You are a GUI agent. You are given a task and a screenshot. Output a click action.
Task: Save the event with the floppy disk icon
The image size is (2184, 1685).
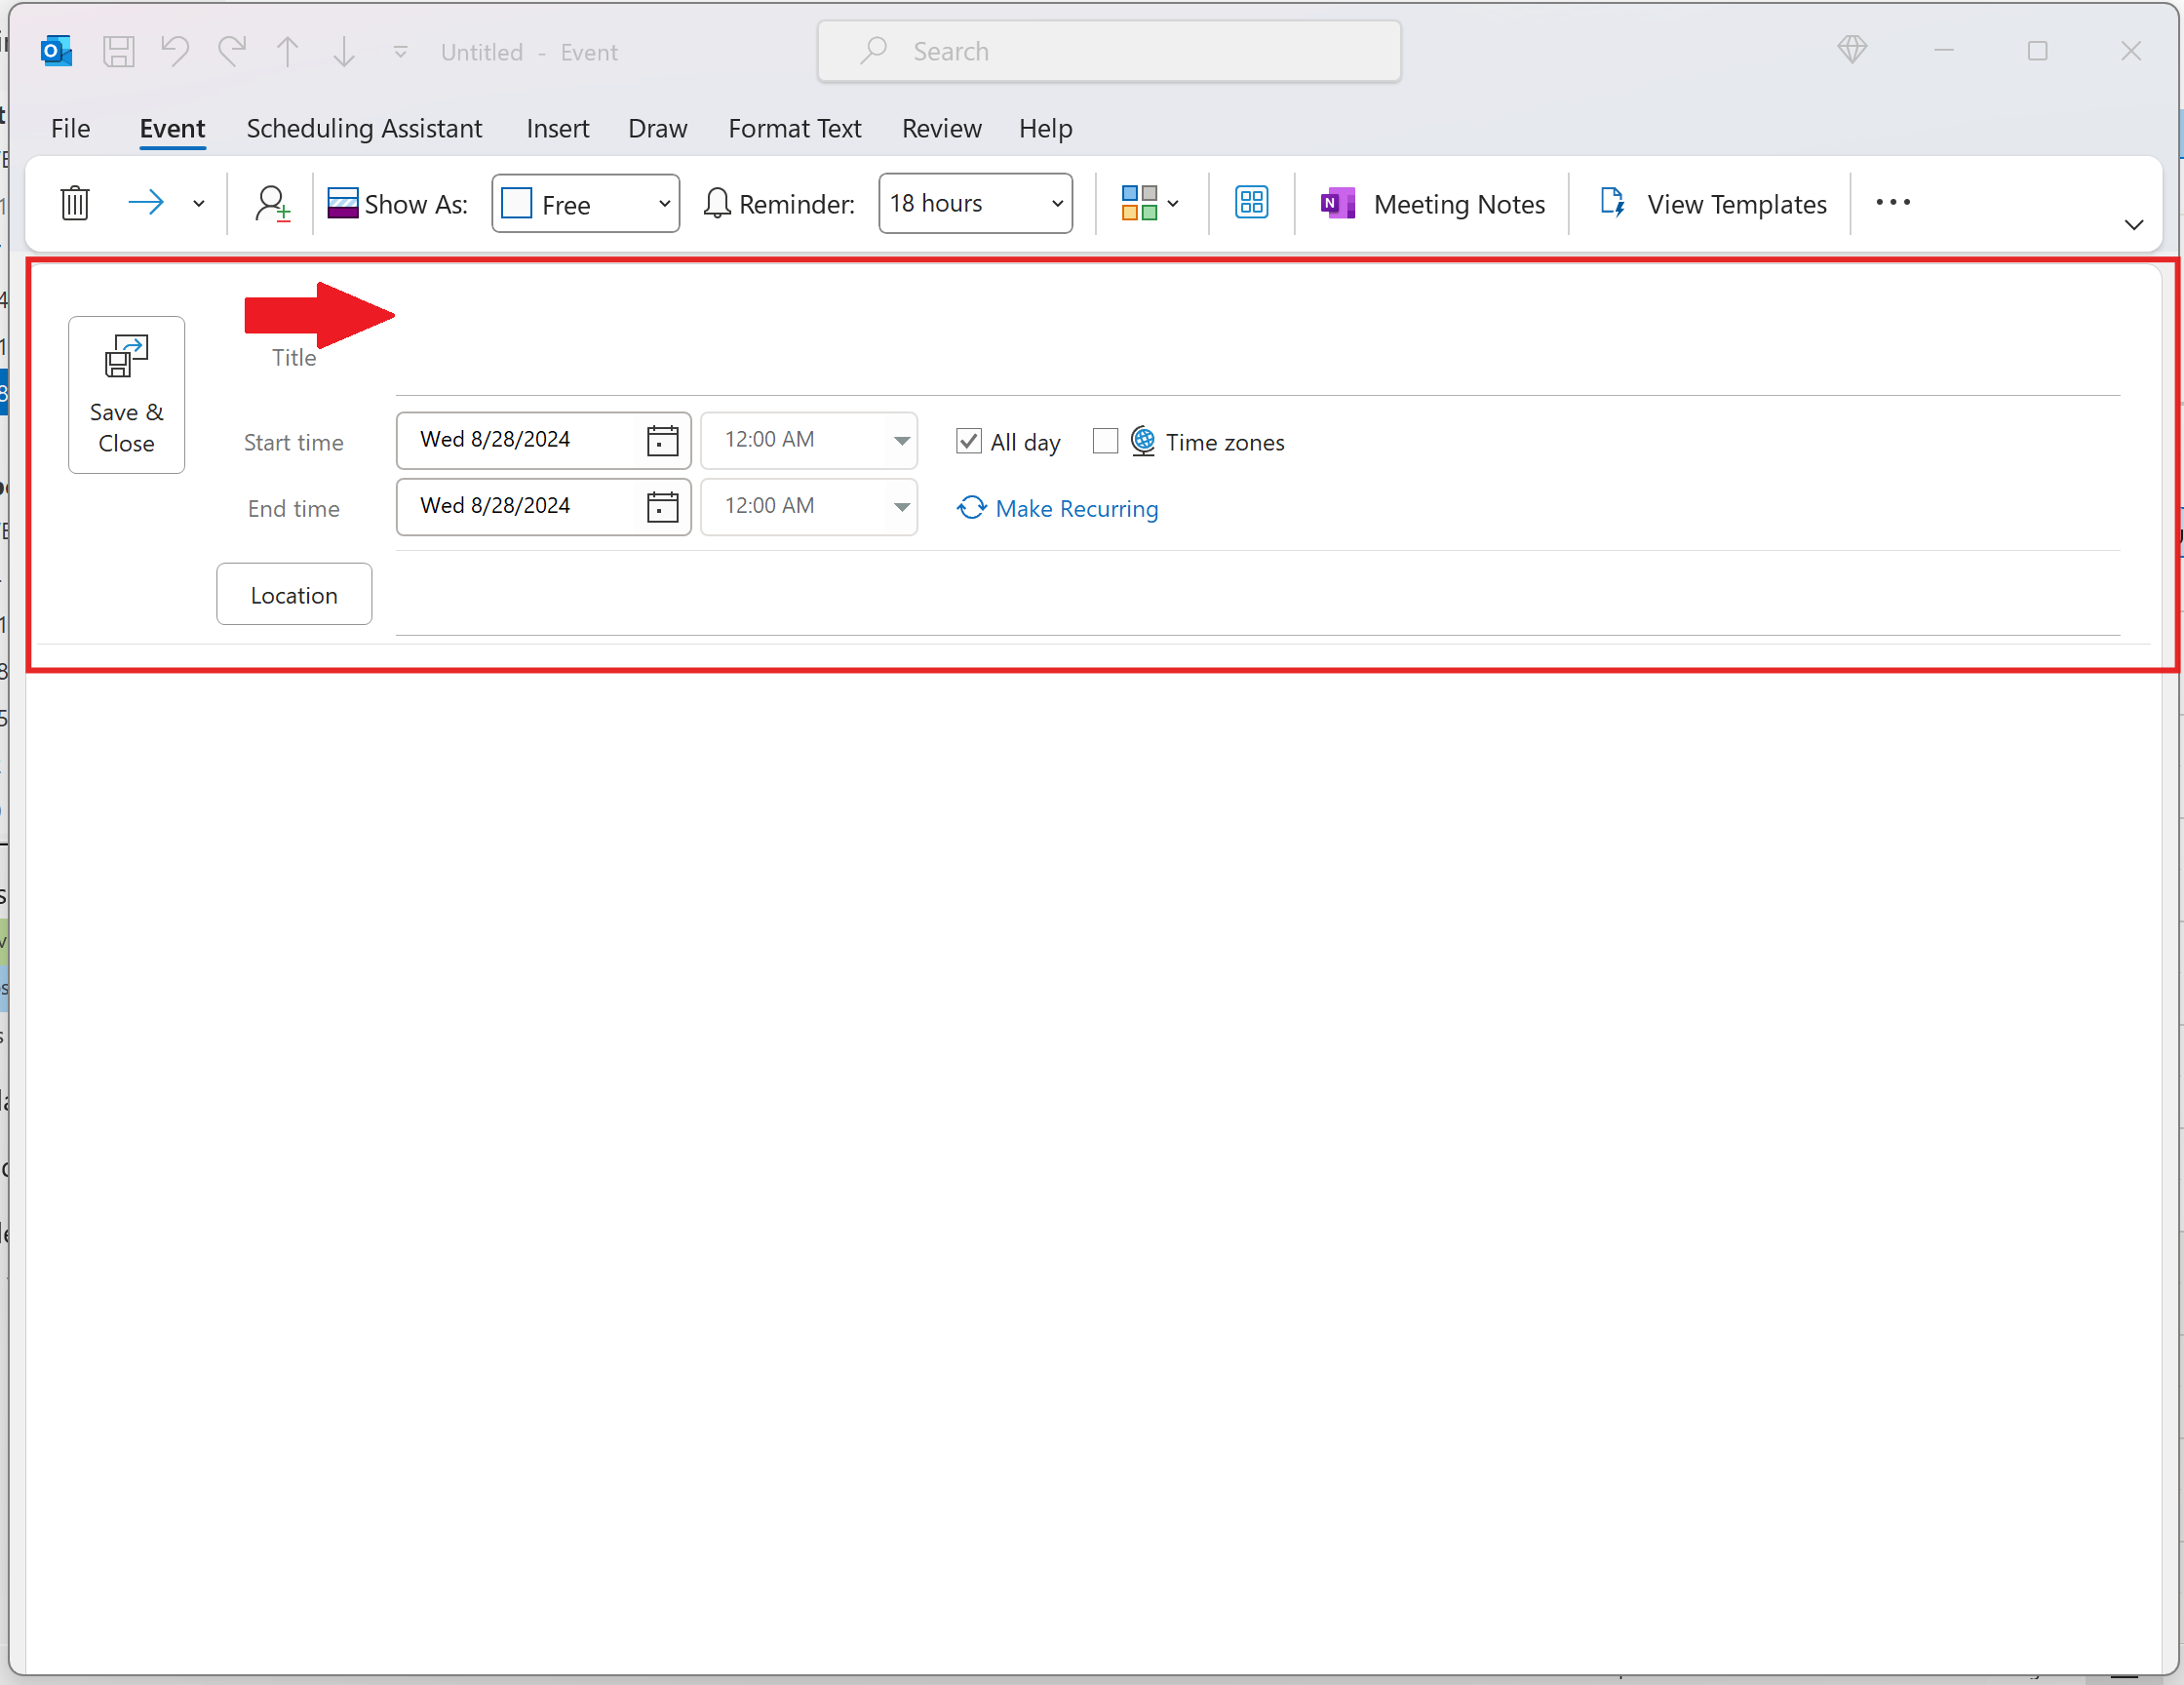tap(119, 51)
